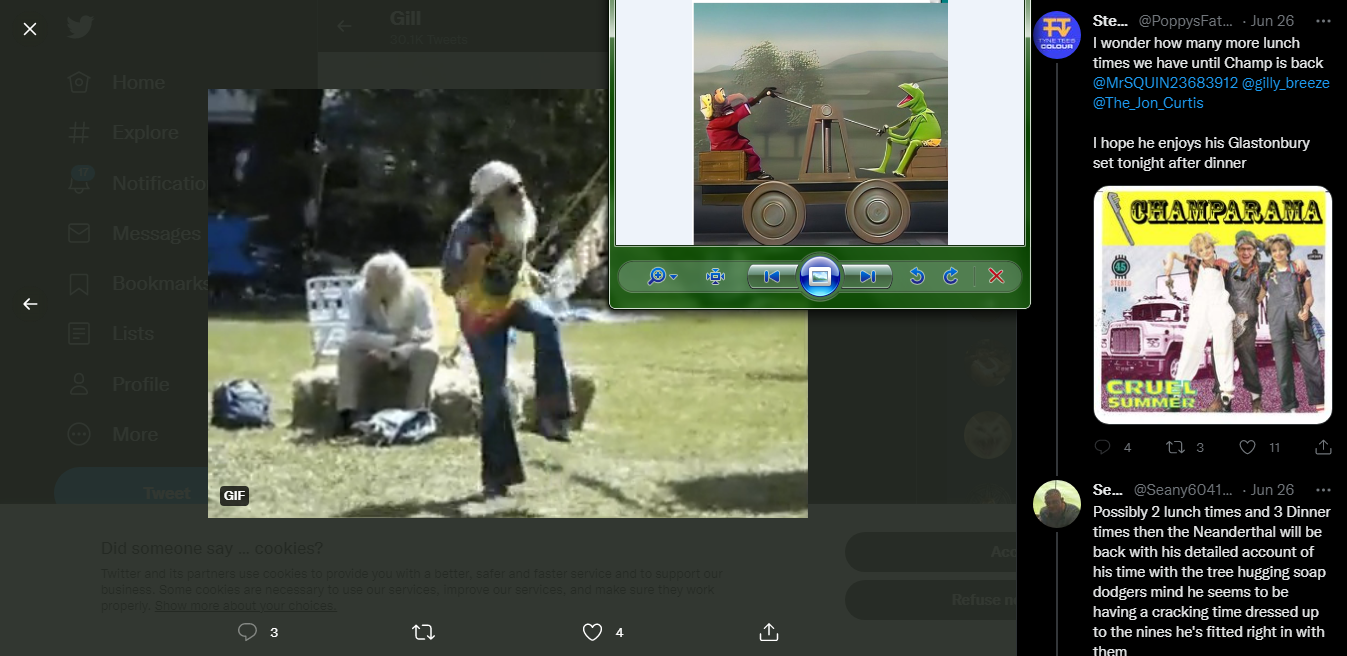Share Ste's Champarama tweet
Viewport: 1347px width, 656px height.
click(x=1323, y=447)
